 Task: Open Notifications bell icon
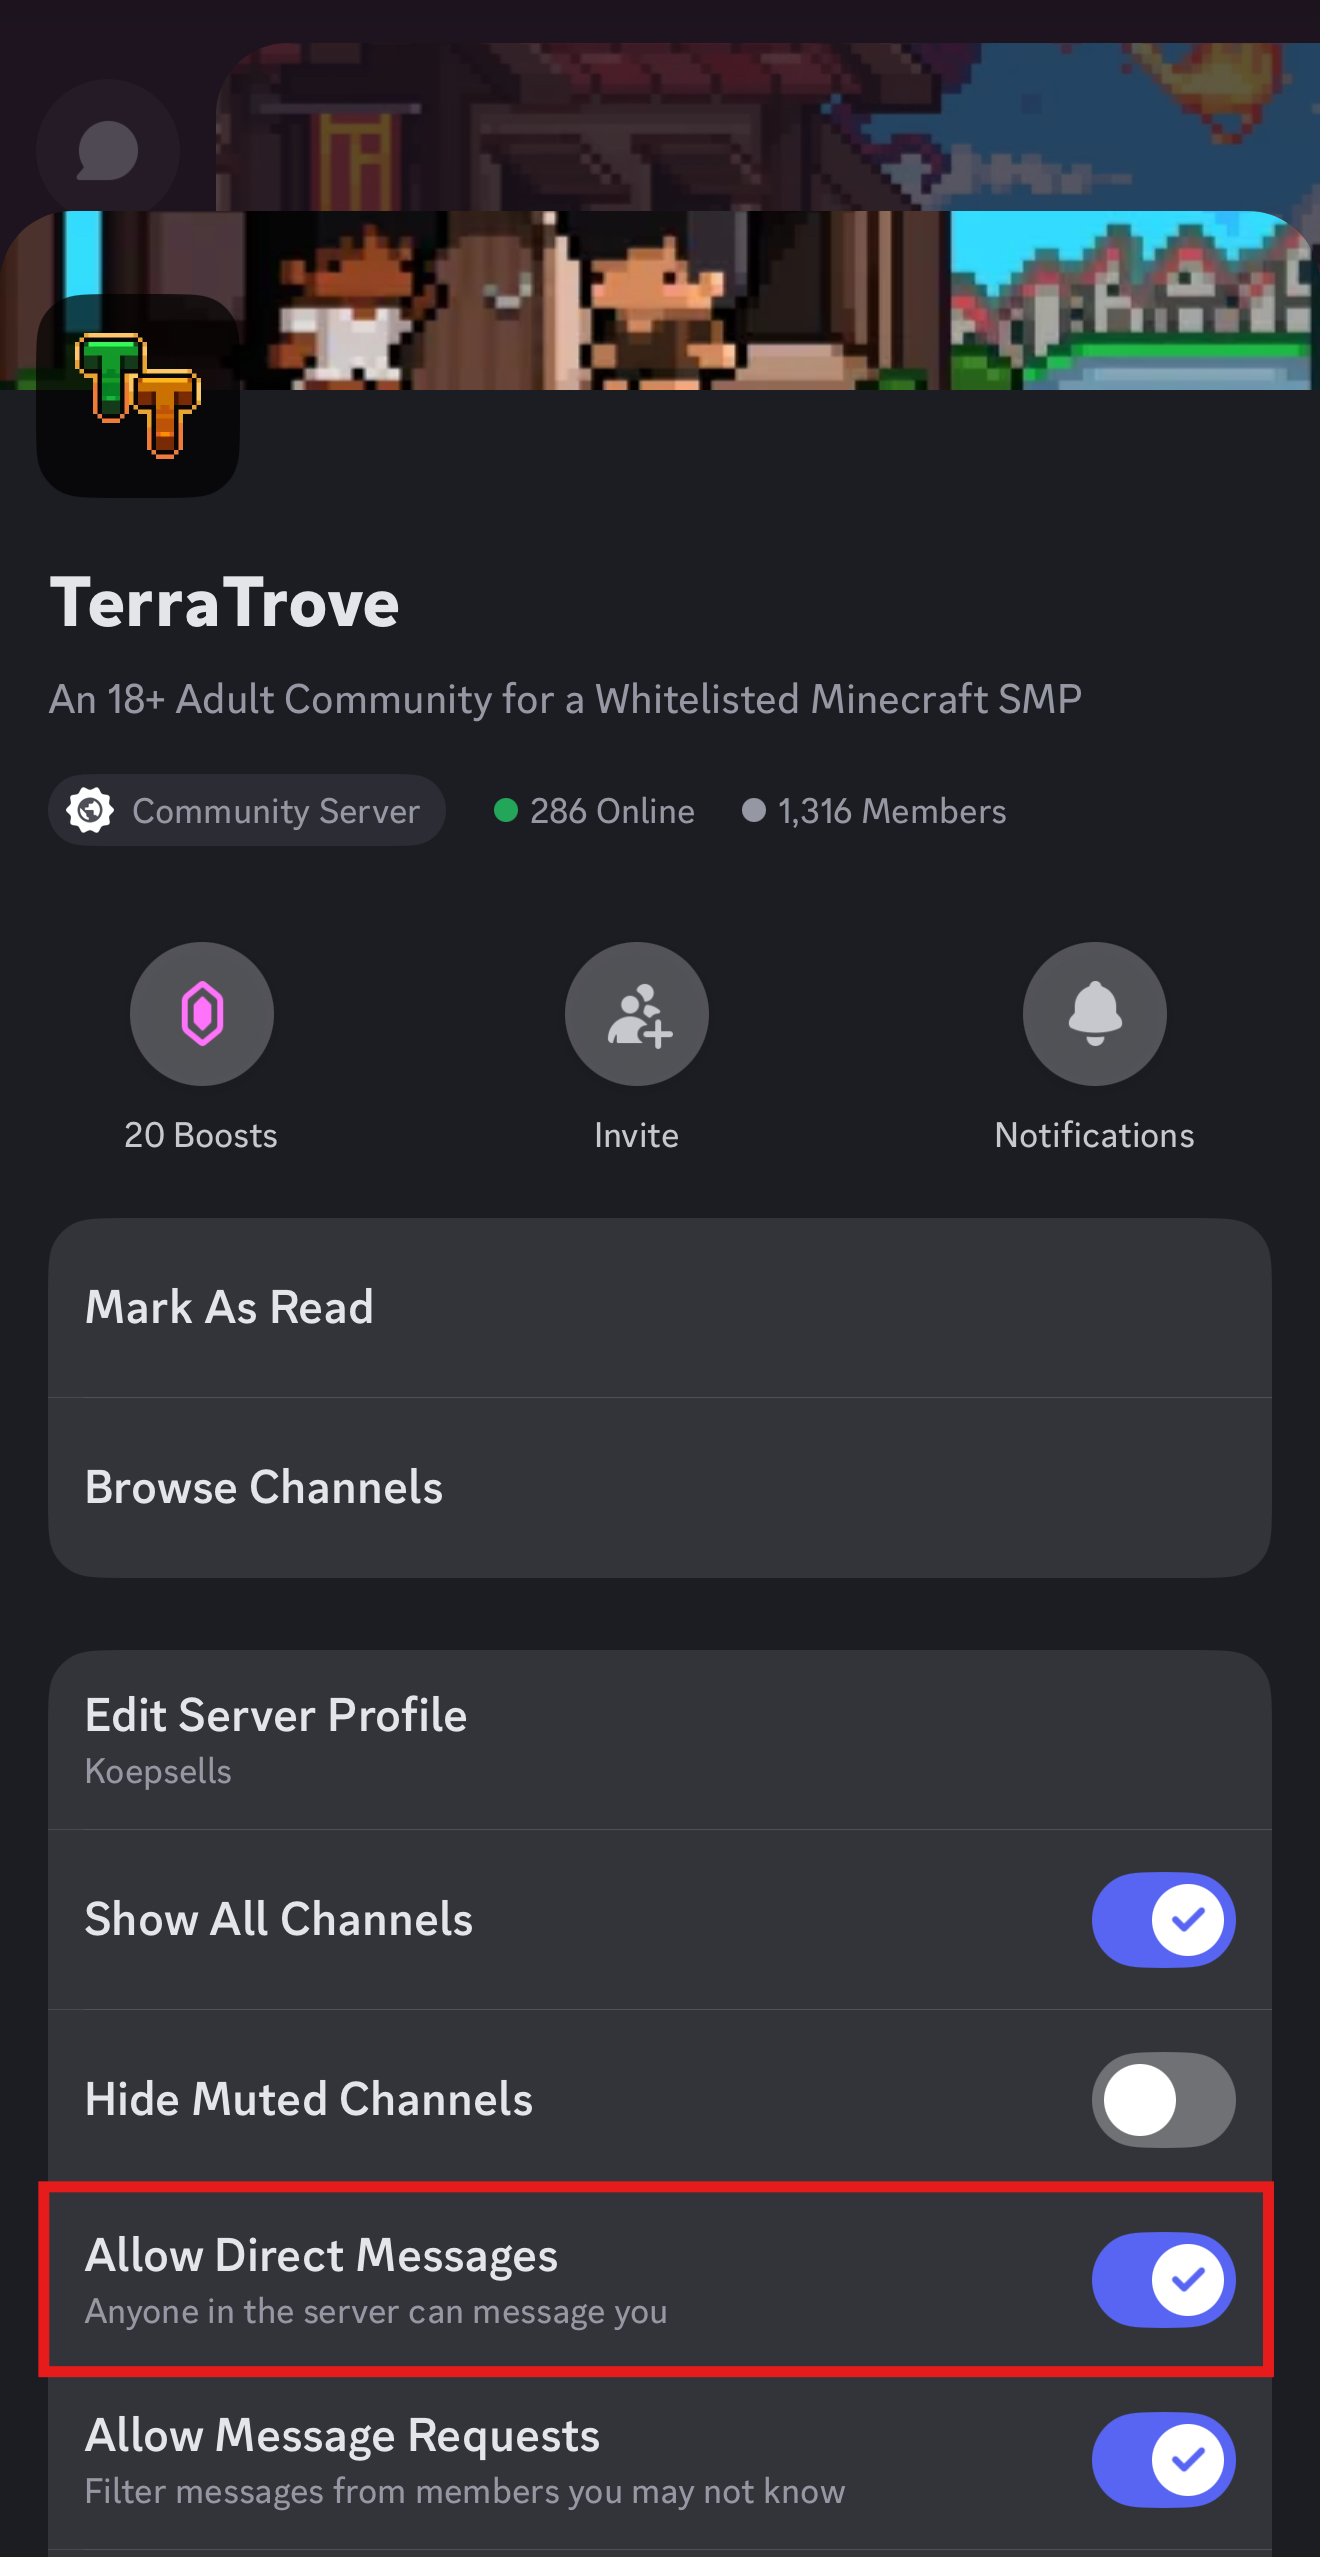tap(1094, 1013)
